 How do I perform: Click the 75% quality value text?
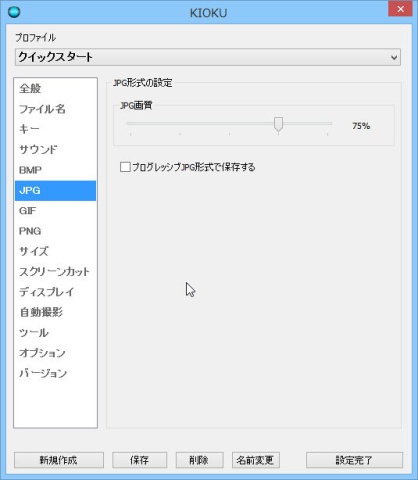tap(361, 126)
